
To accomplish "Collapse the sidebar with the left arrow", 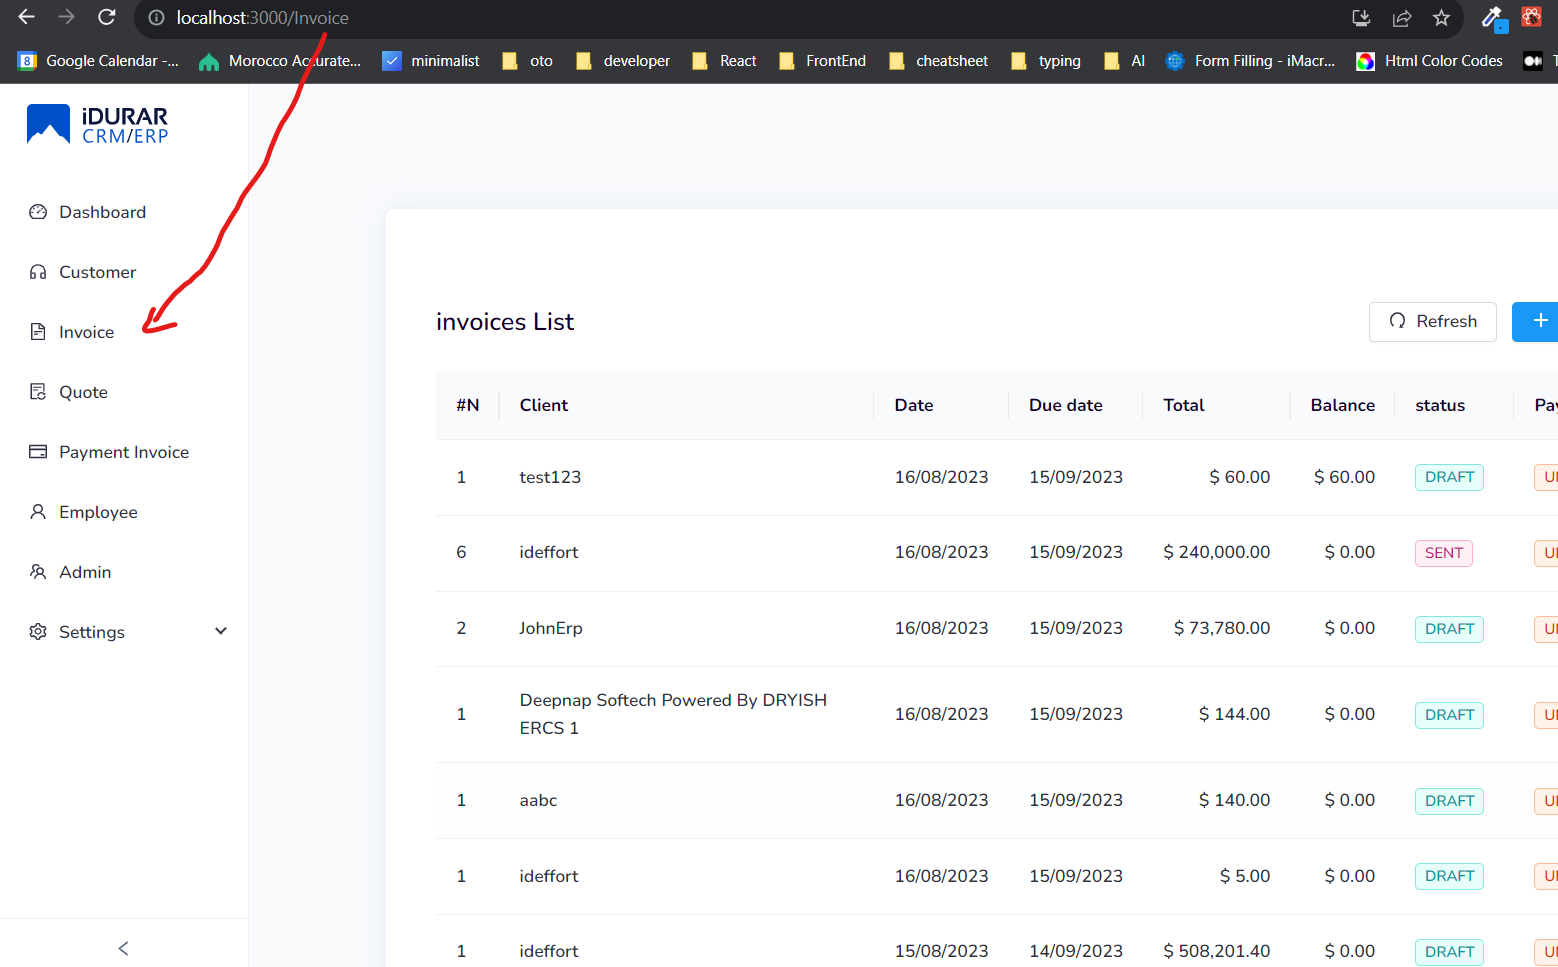I will (122, 948).
